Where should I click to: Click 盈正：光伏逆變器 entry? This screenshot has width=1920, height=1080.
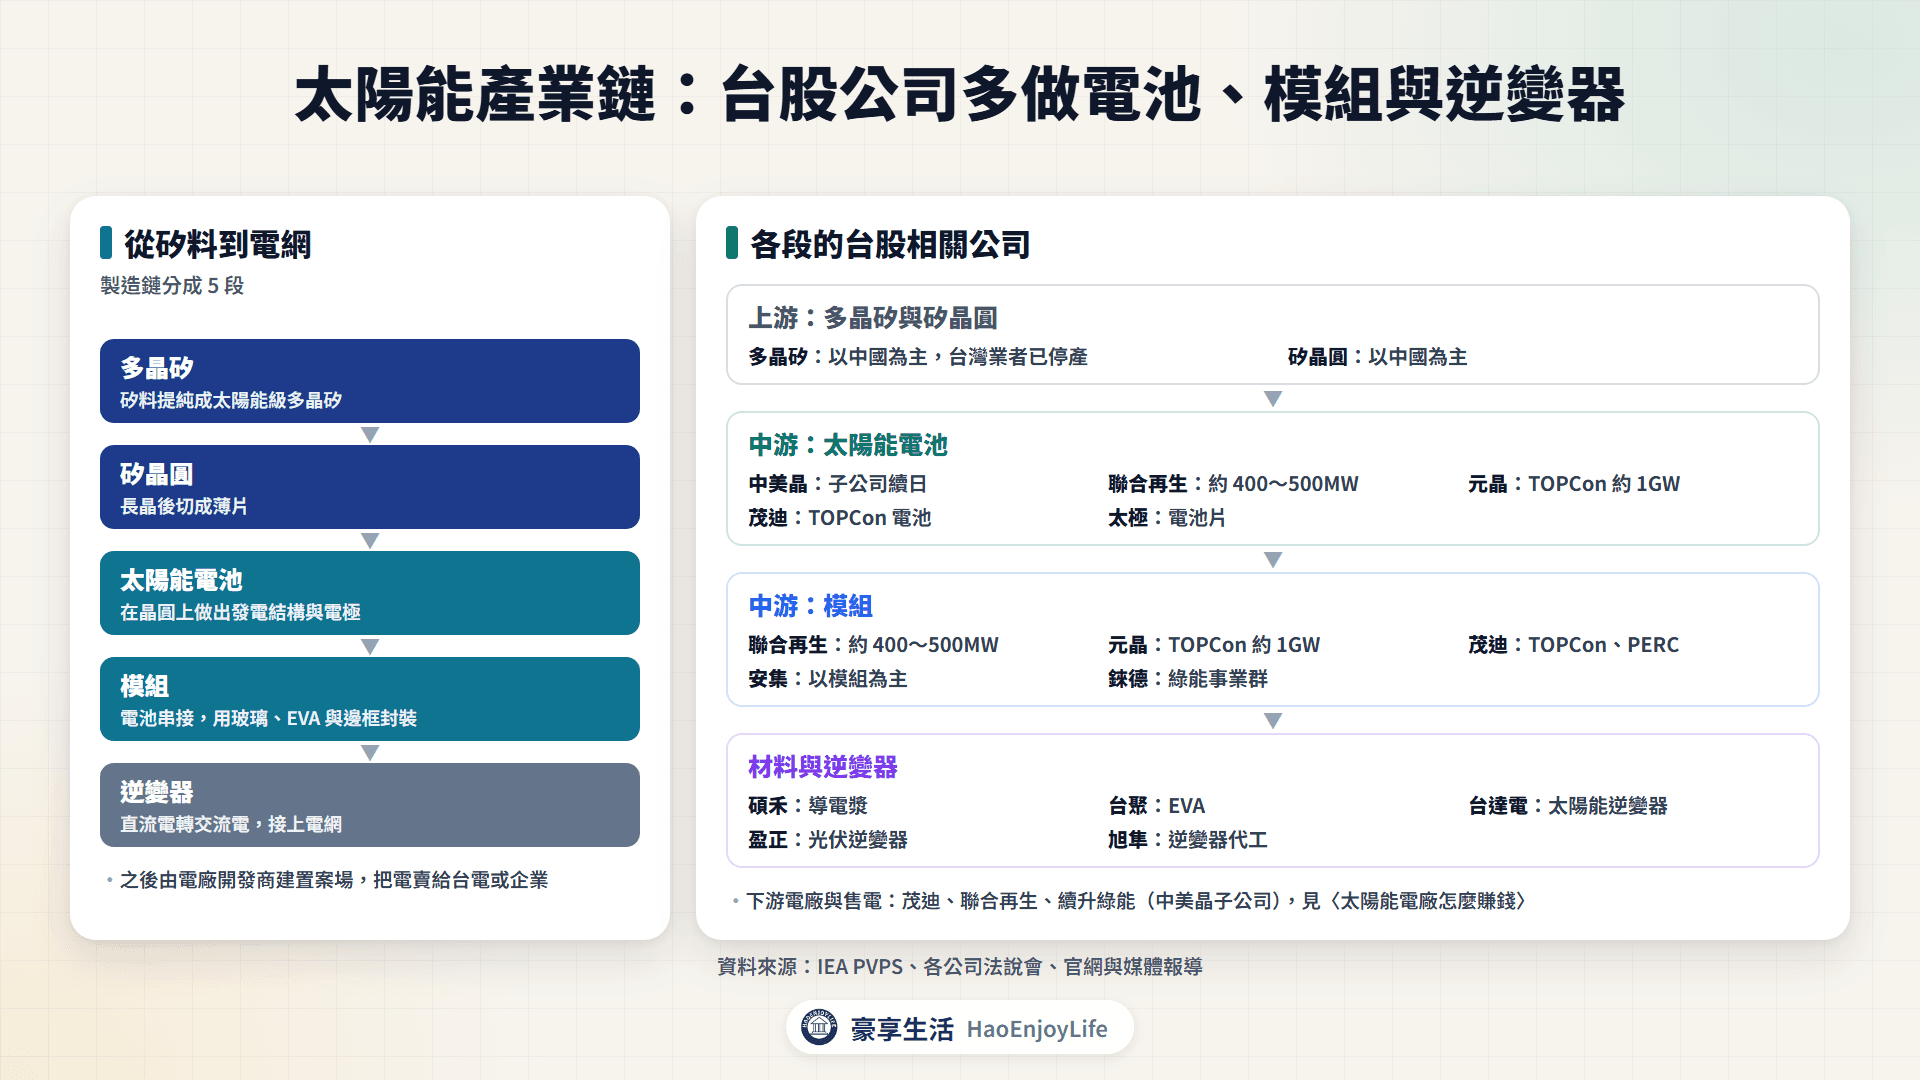tap(828, 840)
